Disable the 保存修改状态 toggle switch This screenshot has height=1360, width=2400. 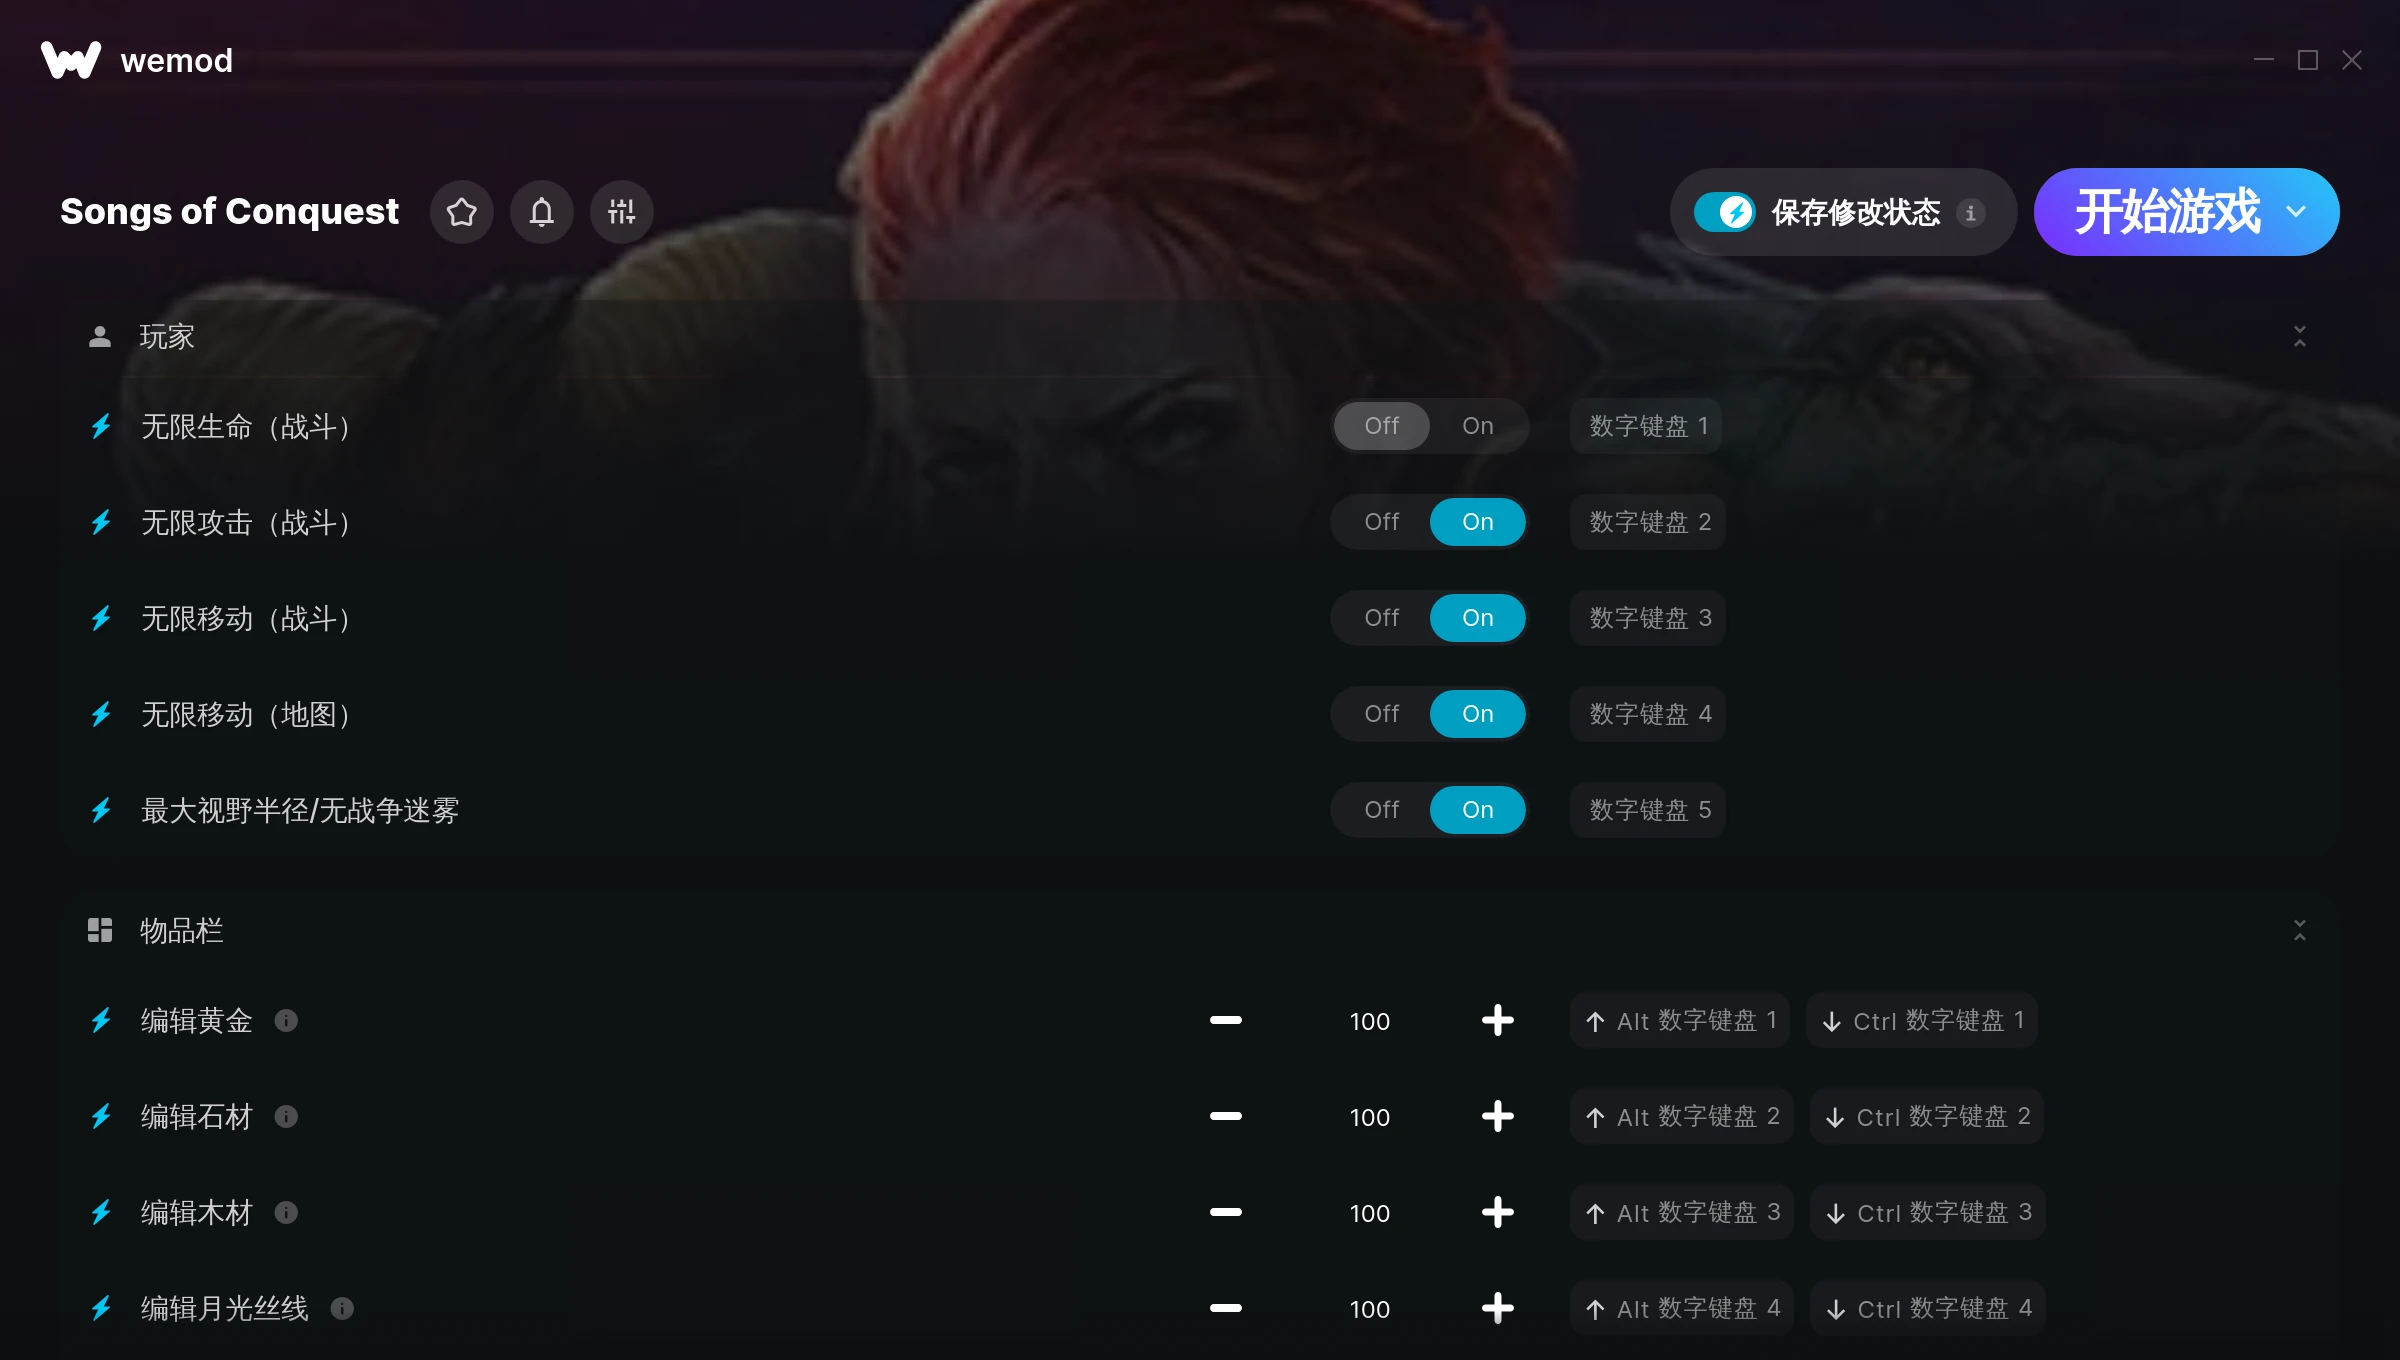tap(1724, 212)
